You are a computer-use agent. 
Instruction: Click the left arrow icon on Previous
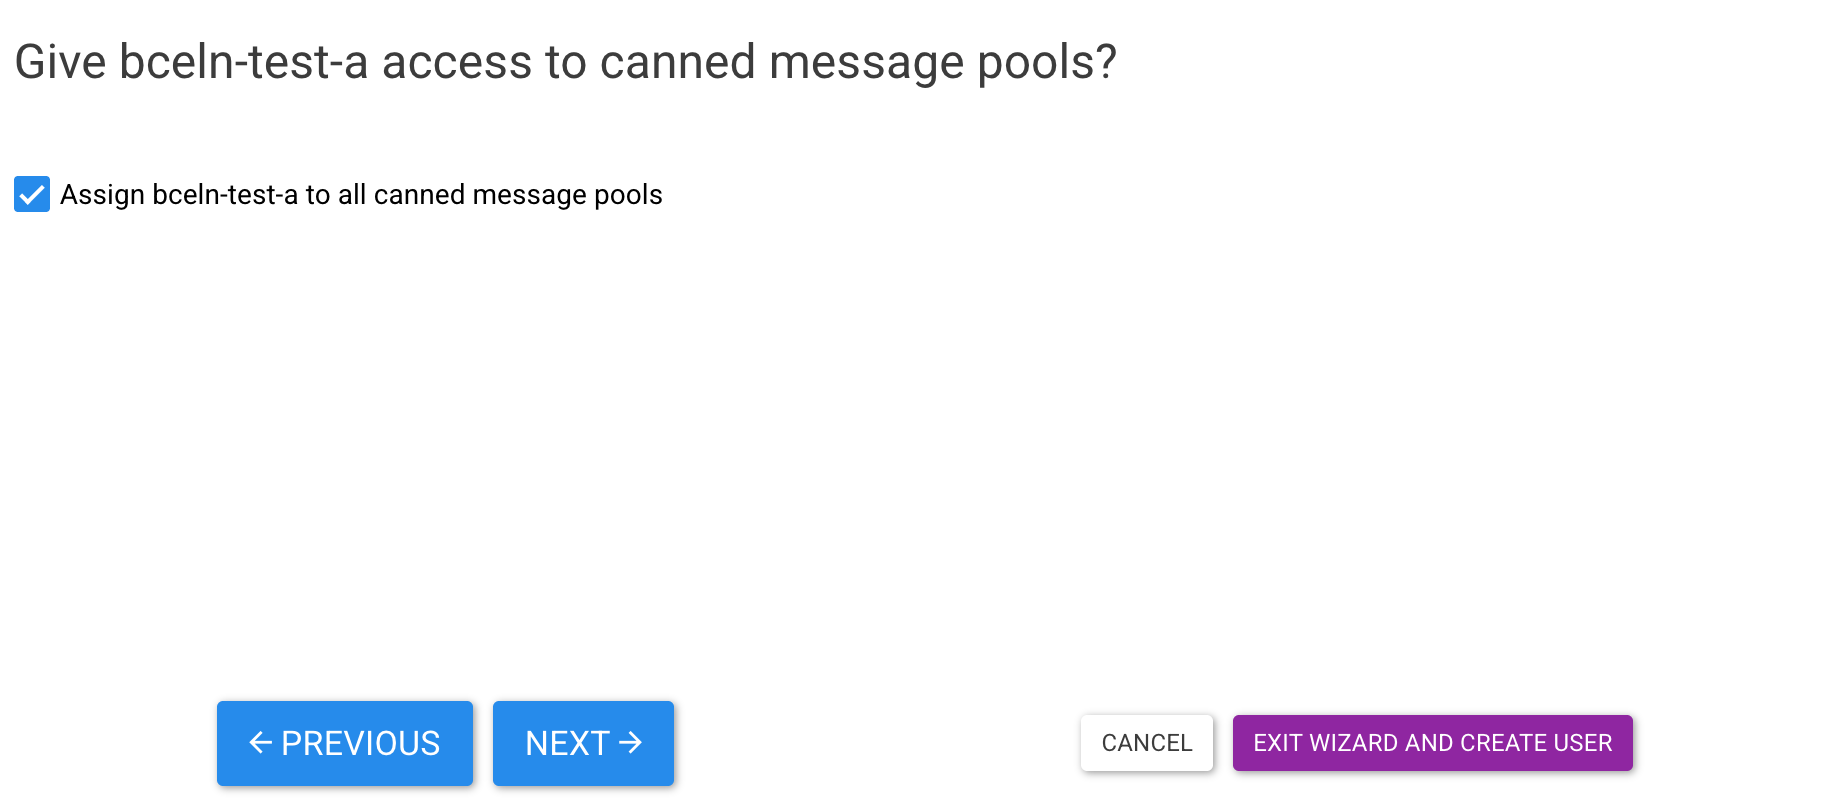(260, 743)
